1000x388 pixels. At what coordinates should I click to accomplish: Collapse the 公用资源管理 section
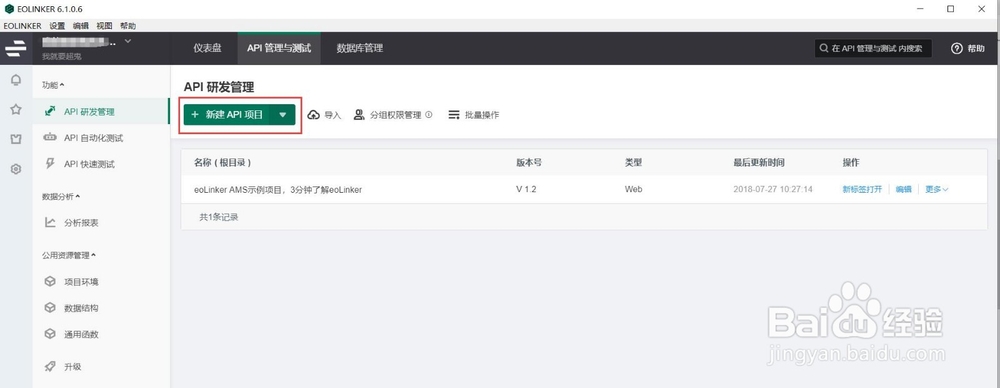pyautogui.click(x=69, y=255)
